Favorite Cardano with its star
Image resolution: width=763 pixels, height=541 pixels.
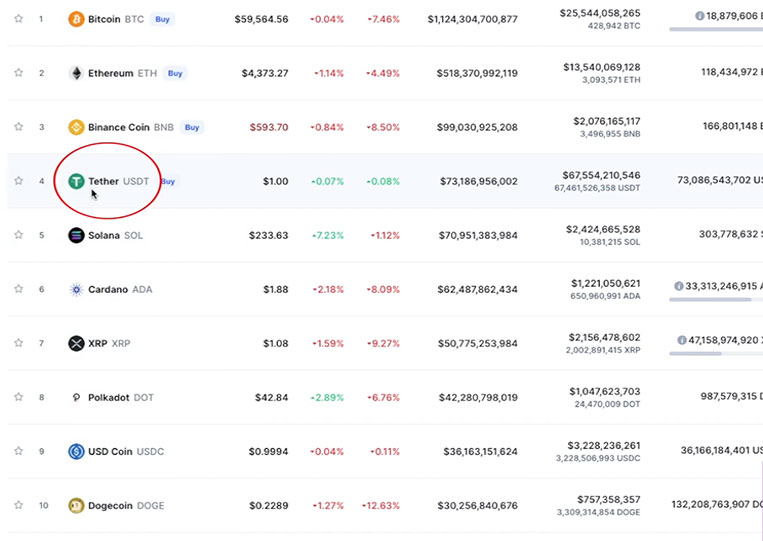click(18, 289)
